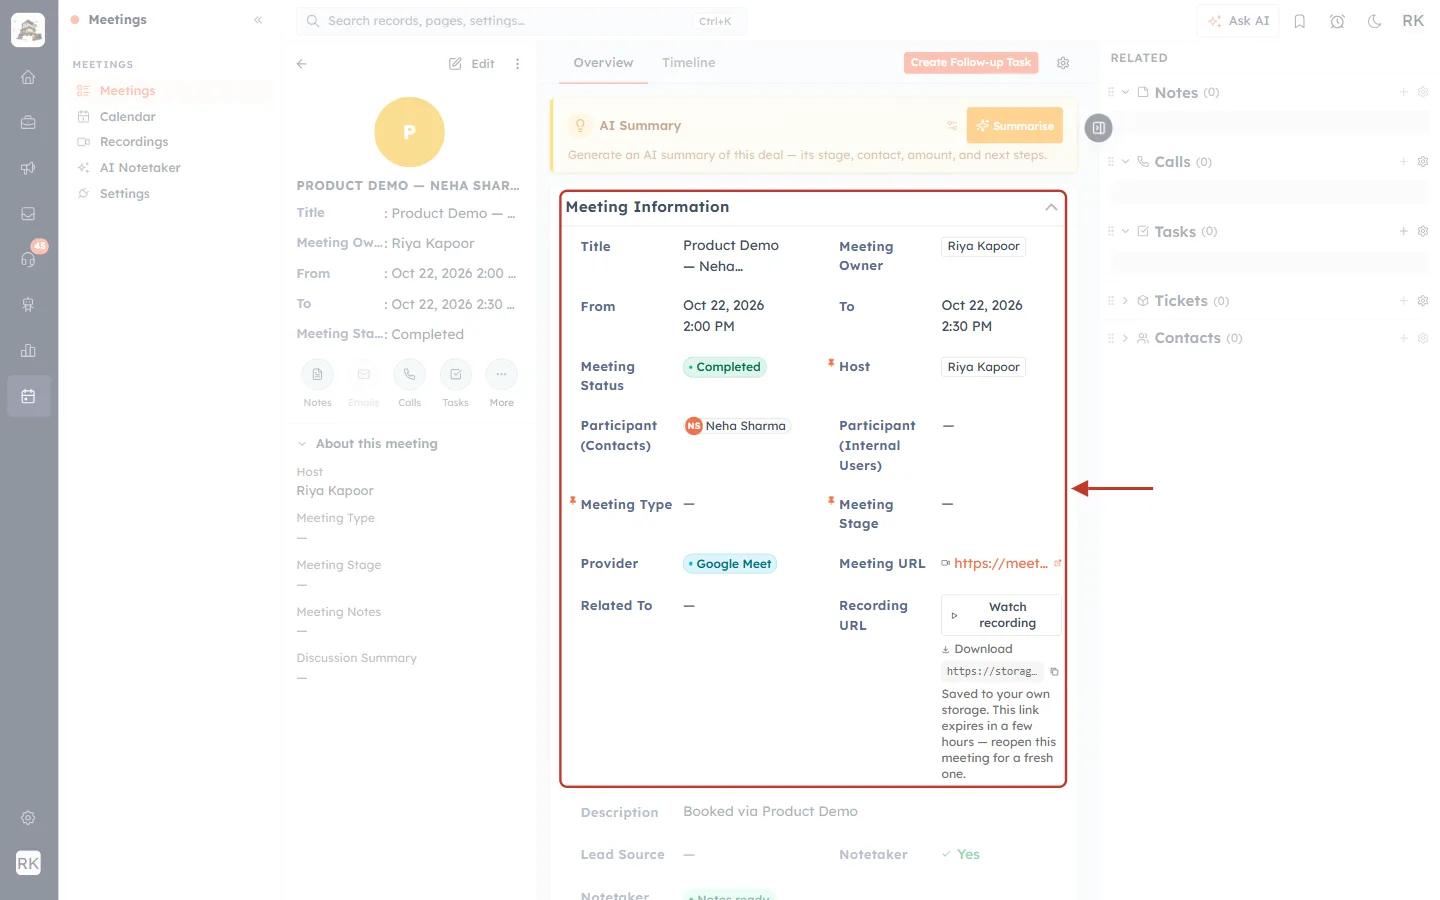Open the calendar meetings icon in rail

point(28,396)
